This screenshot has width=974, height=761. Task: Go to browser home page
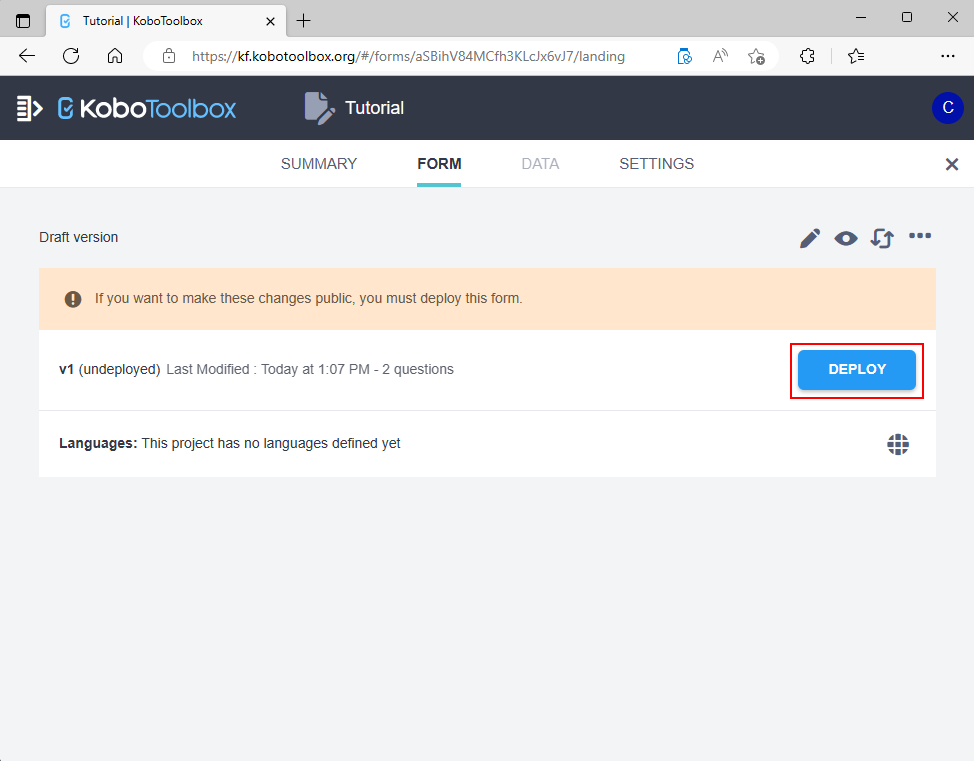(115, 56)
